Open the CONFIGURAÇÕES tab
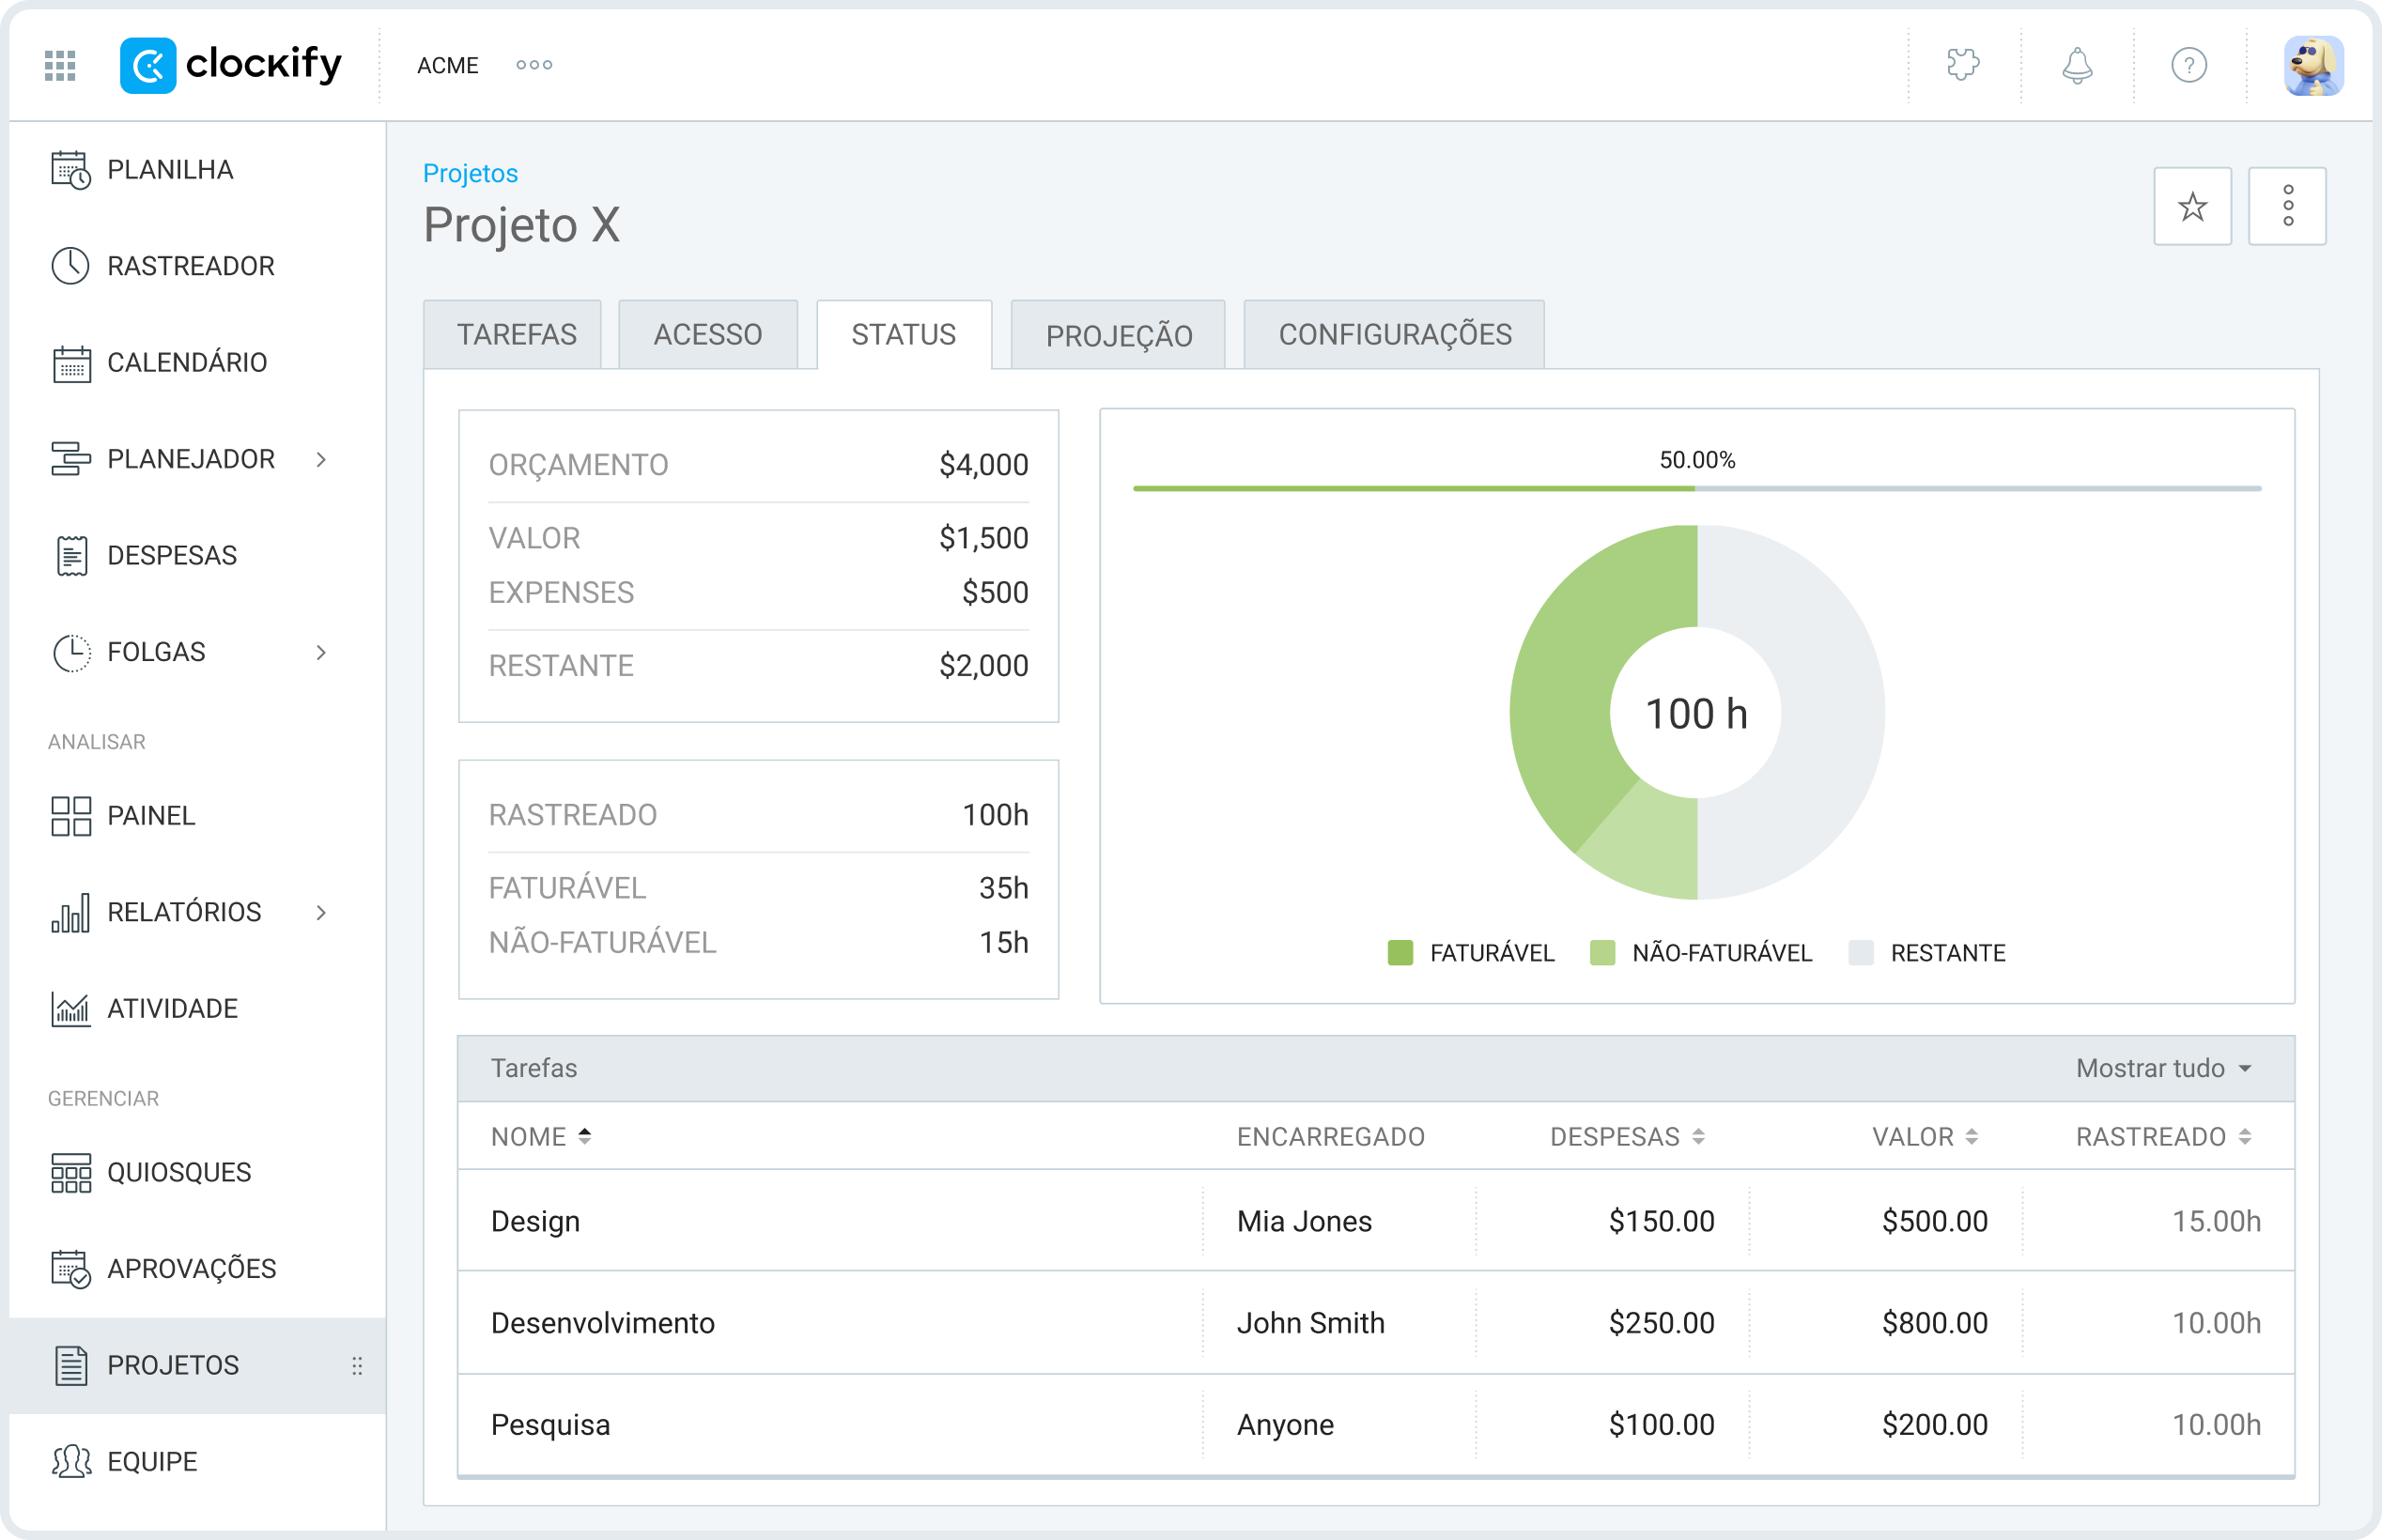Image resolution: width=2382 pixels, height=1540 pixels. click(1394, 334)
